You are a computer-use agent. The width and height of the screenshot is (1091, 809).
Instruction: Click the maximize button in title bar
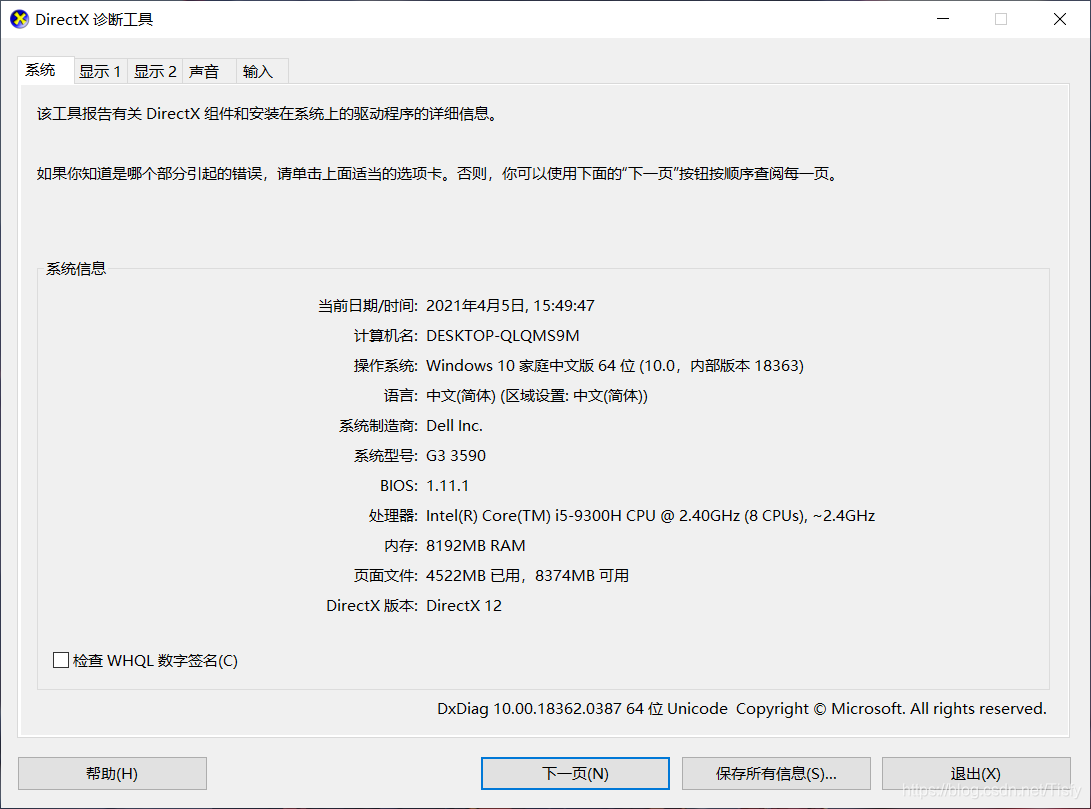tap(1001, 19)
